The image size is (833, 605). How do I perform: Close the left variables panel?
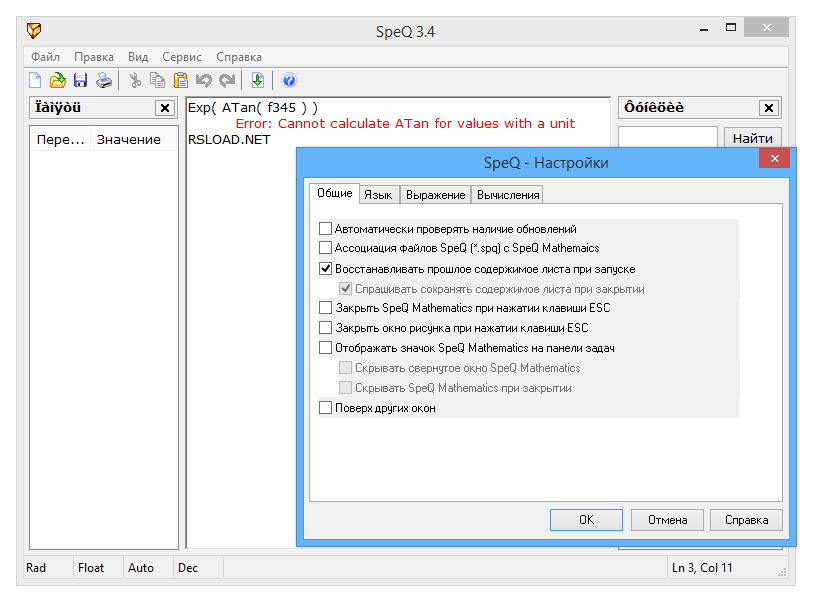click(165, 108)
